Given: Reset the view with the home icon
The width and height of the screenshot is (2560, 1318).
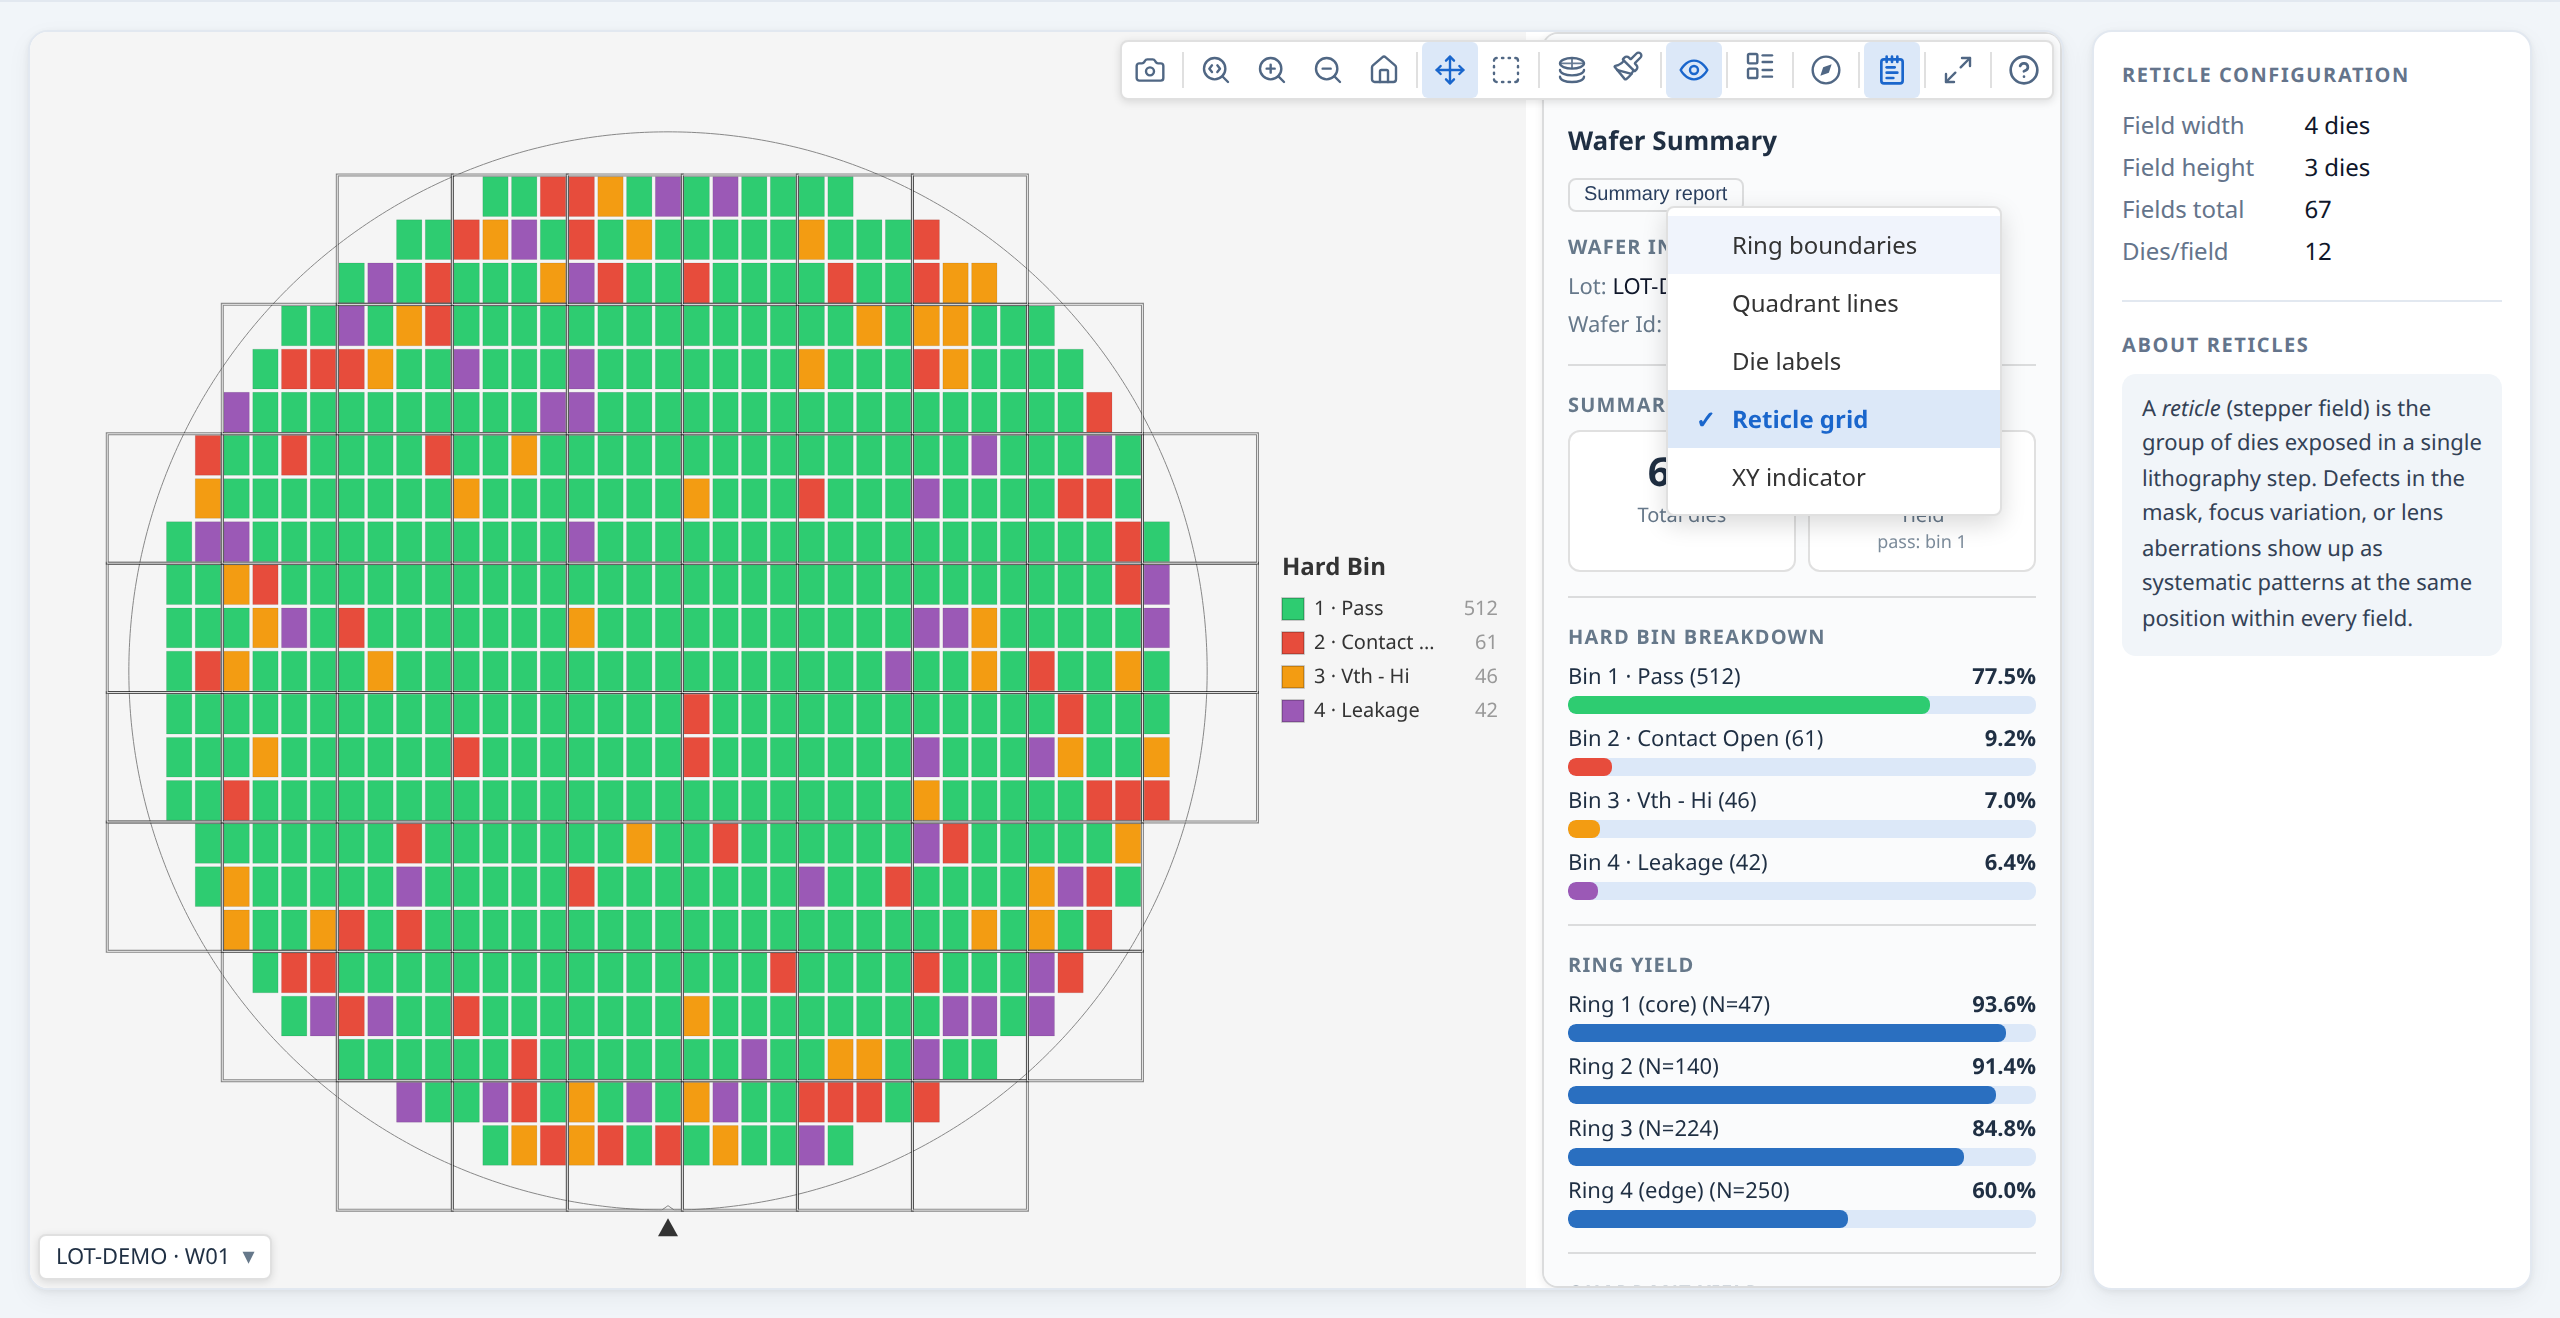Looking at the screenshot, I should tap(1384, 70).
